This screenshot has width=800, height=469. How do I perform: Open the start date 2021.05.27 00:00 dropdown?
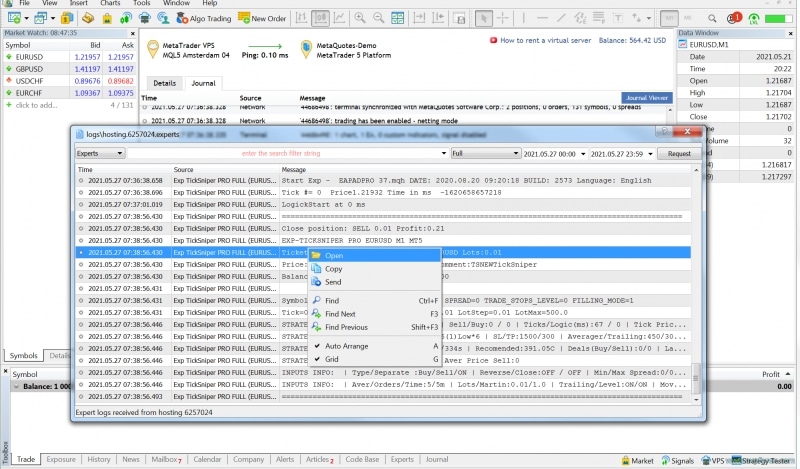pyautogui.click(x=583, y=154)
